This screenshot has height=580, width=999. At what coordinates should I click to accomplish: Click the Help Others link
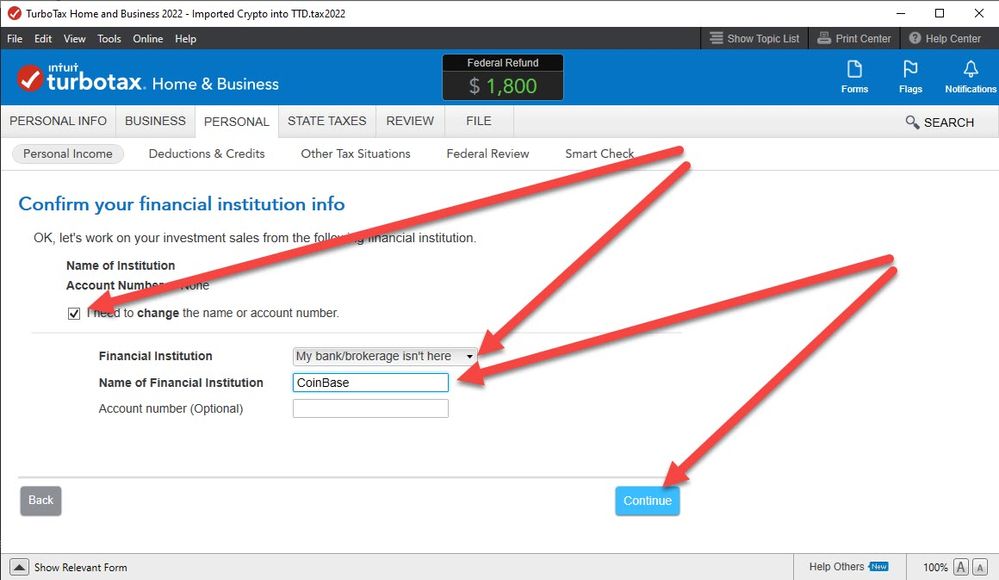point(837,567)
